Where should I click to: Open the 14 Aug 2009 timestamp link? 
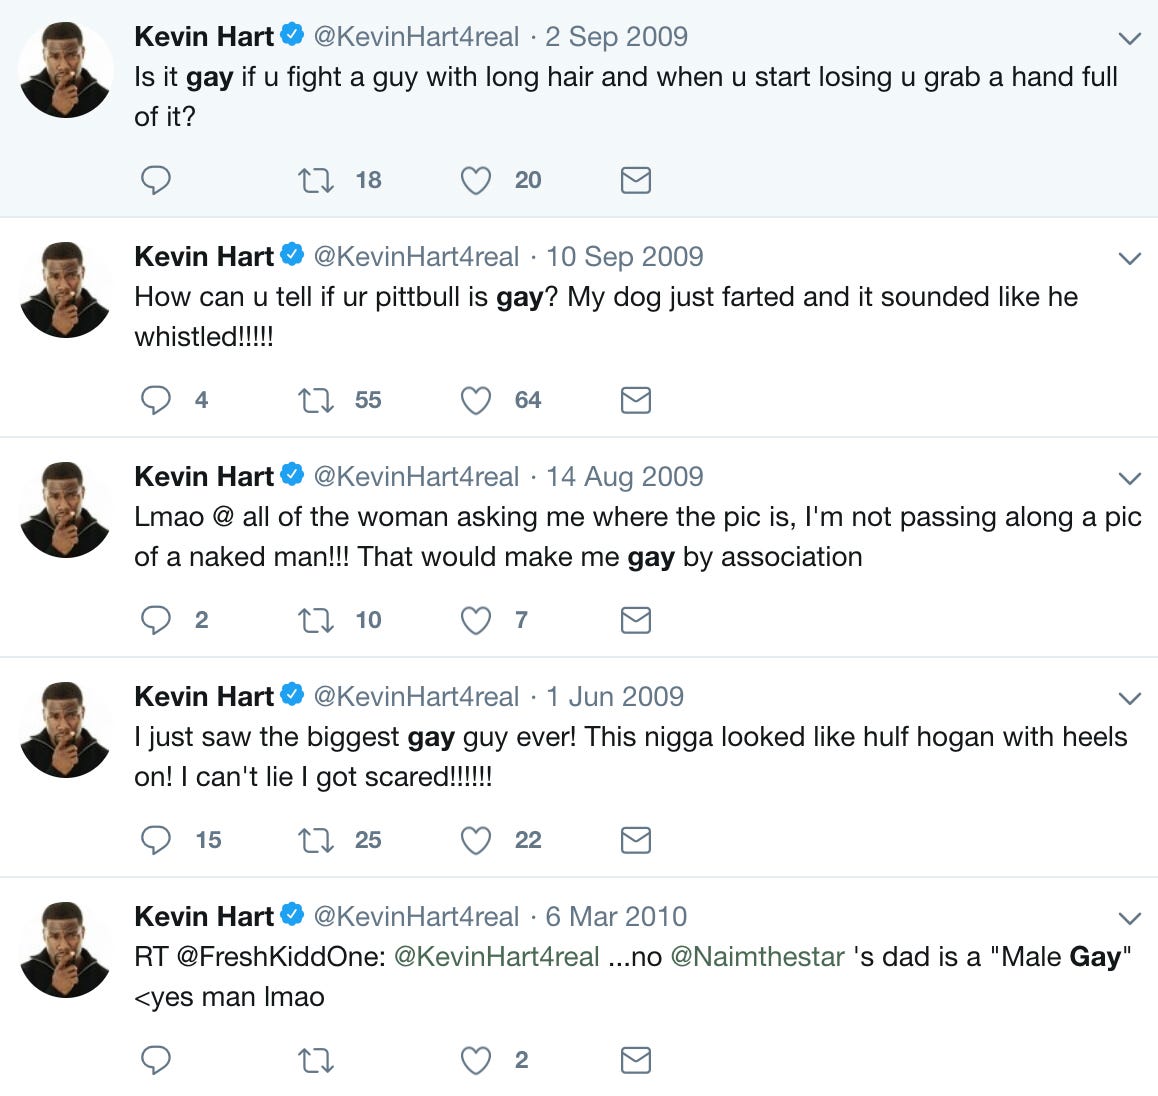pos(624,477)
